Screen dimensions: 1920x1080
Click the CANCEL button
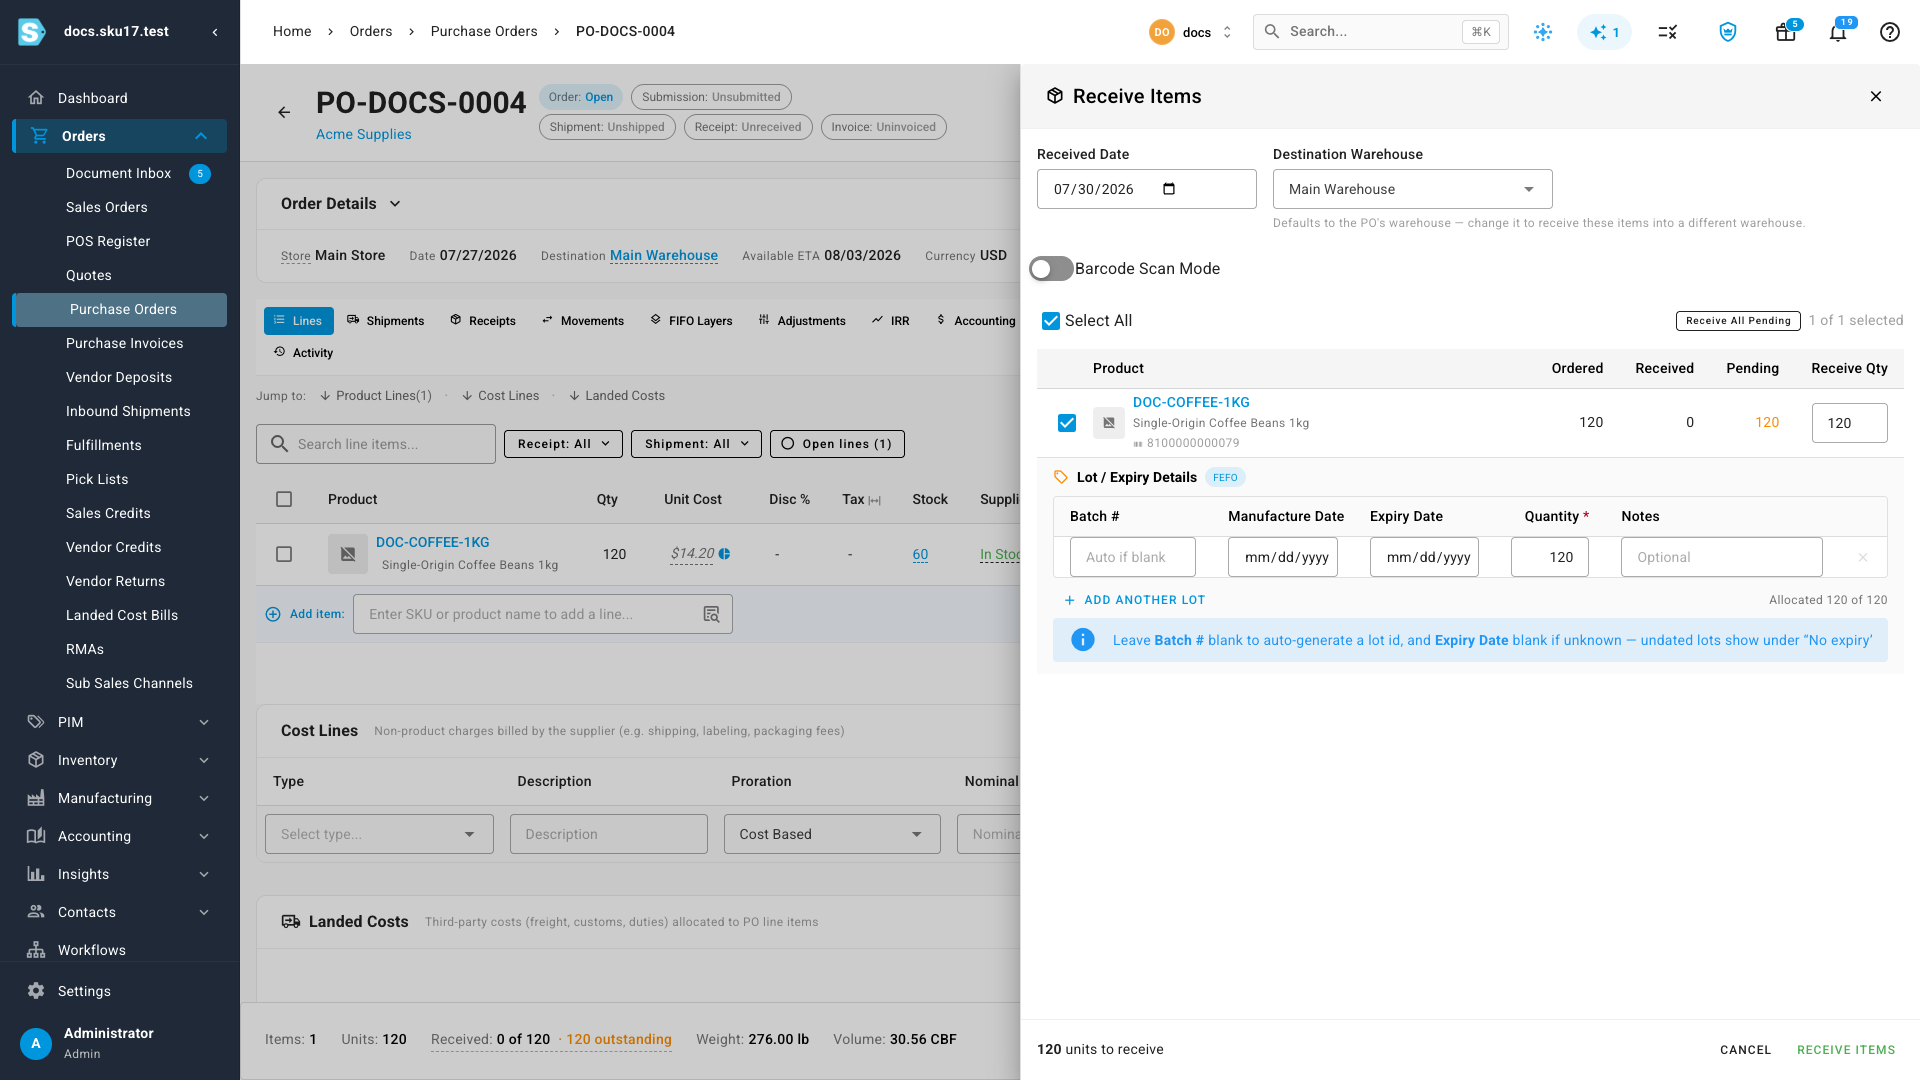click(x=1745, y=1050)
